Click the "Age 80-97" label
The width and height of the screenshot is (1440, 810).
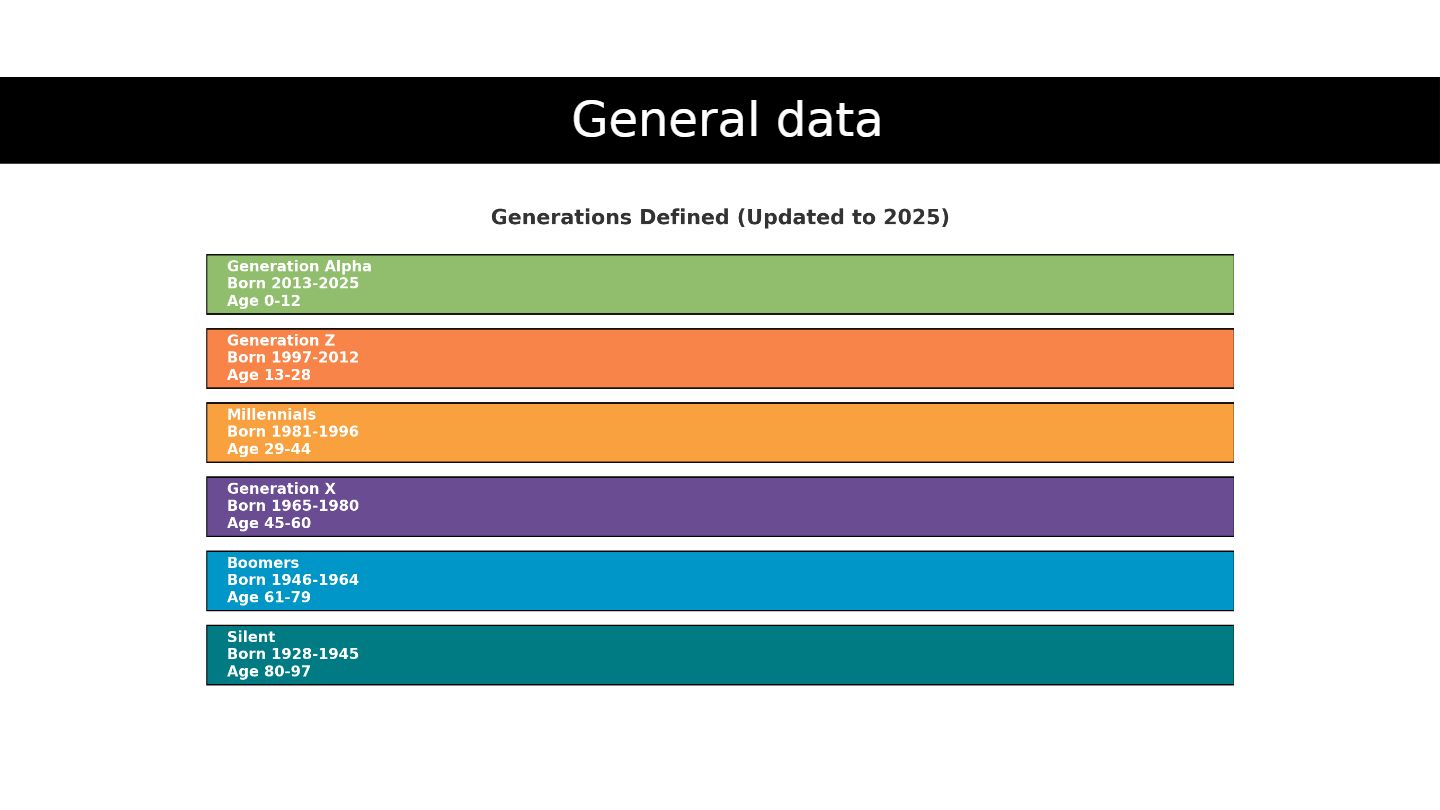tap(269, 671)
